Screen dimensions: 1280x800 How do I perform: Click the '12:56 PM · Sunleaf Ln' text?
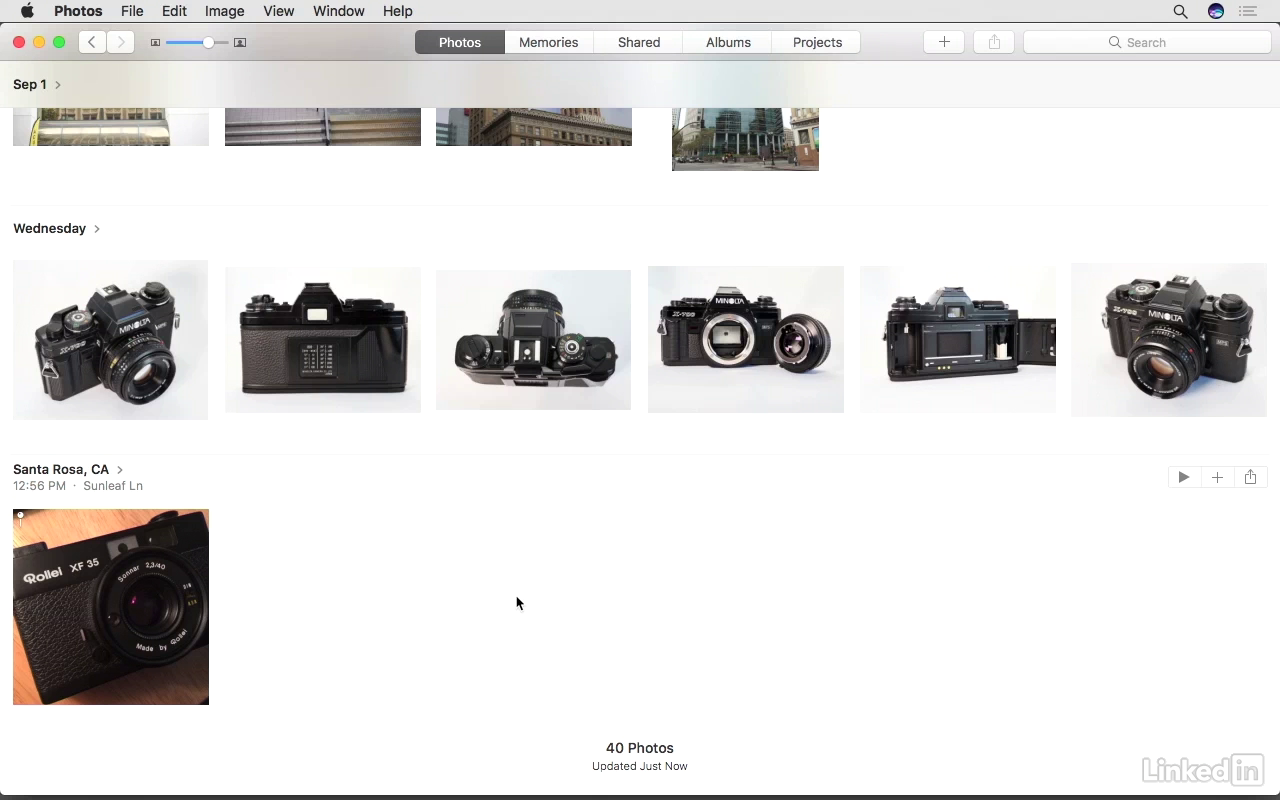point(78,486)
